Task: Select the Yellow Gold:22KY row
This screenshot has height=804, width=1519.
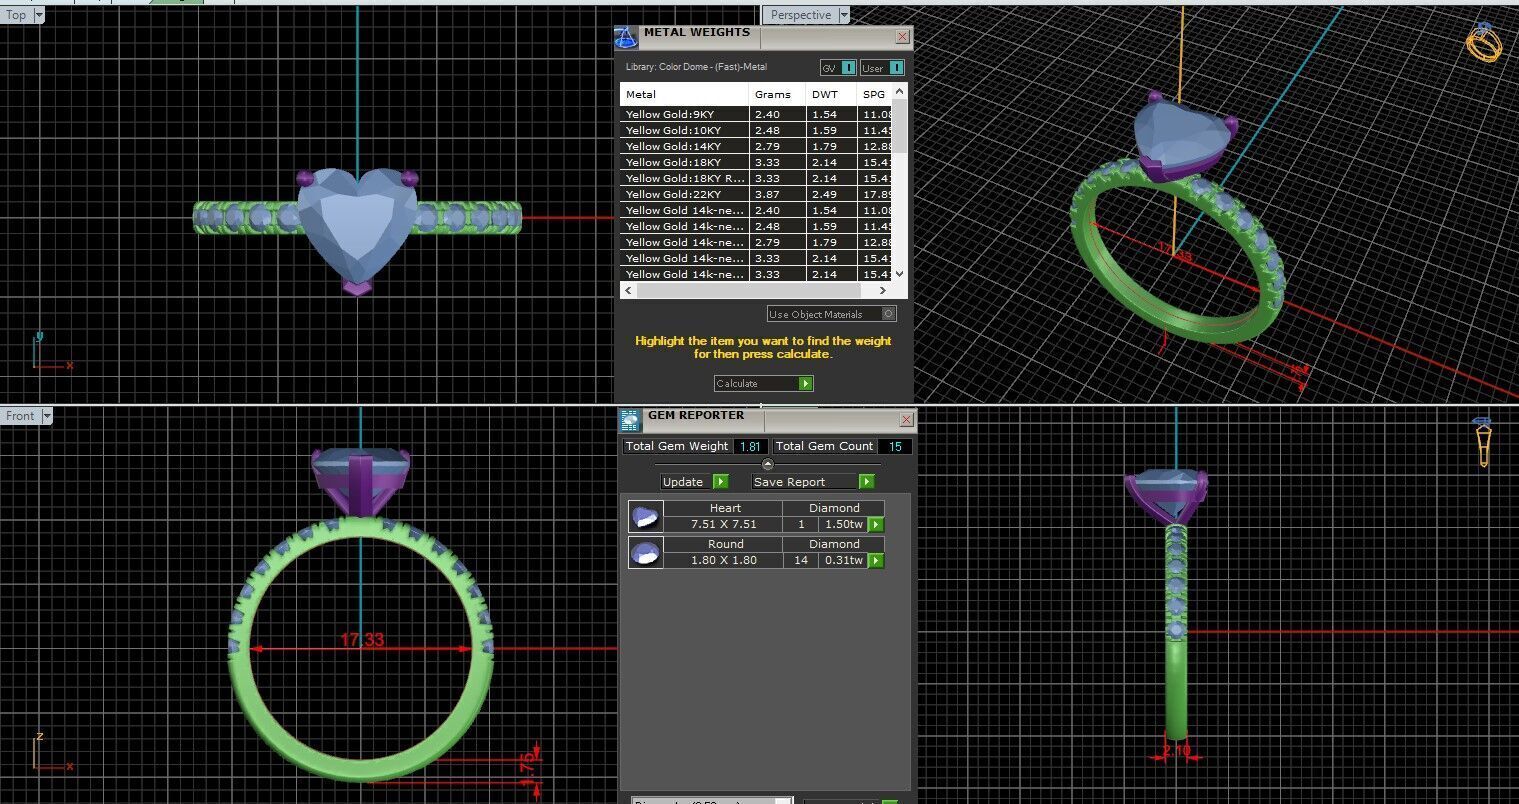Action: 756,194
